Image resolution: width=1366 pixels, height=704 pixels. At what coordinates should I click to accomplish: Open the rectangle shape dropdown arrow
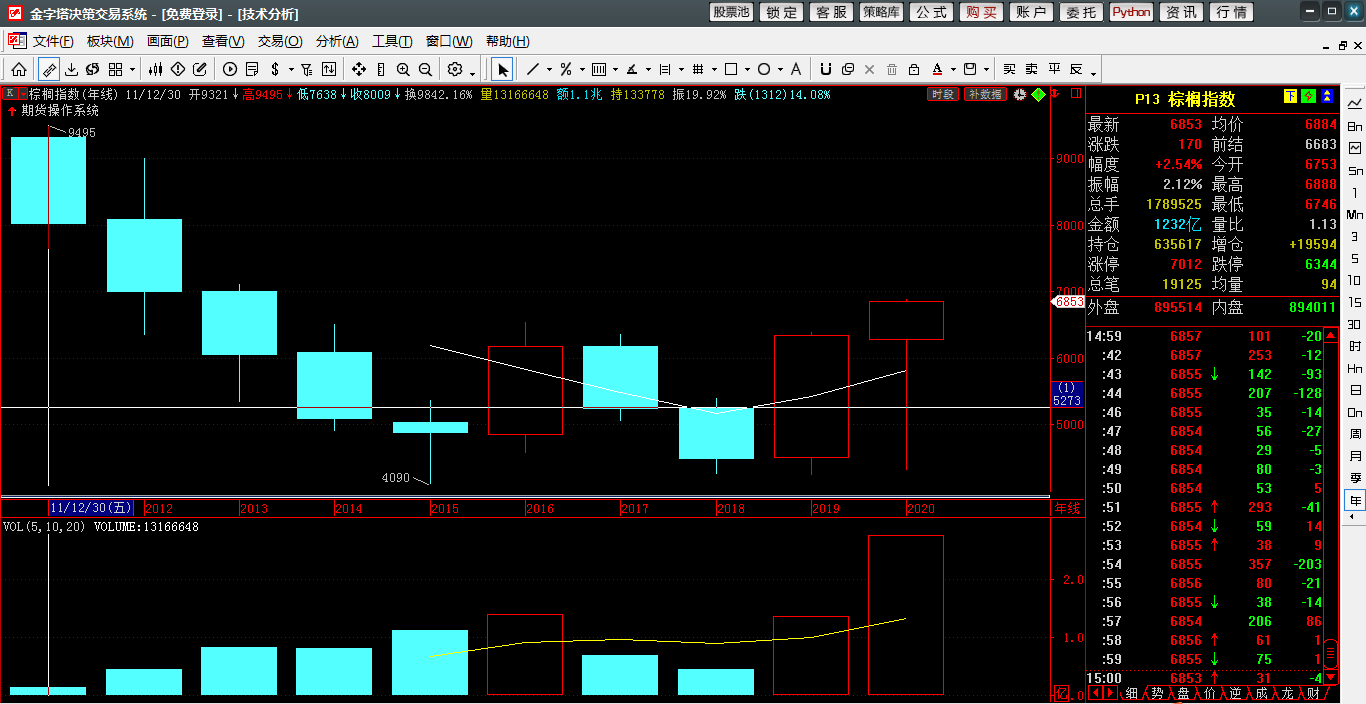click(x=746, y=70)
